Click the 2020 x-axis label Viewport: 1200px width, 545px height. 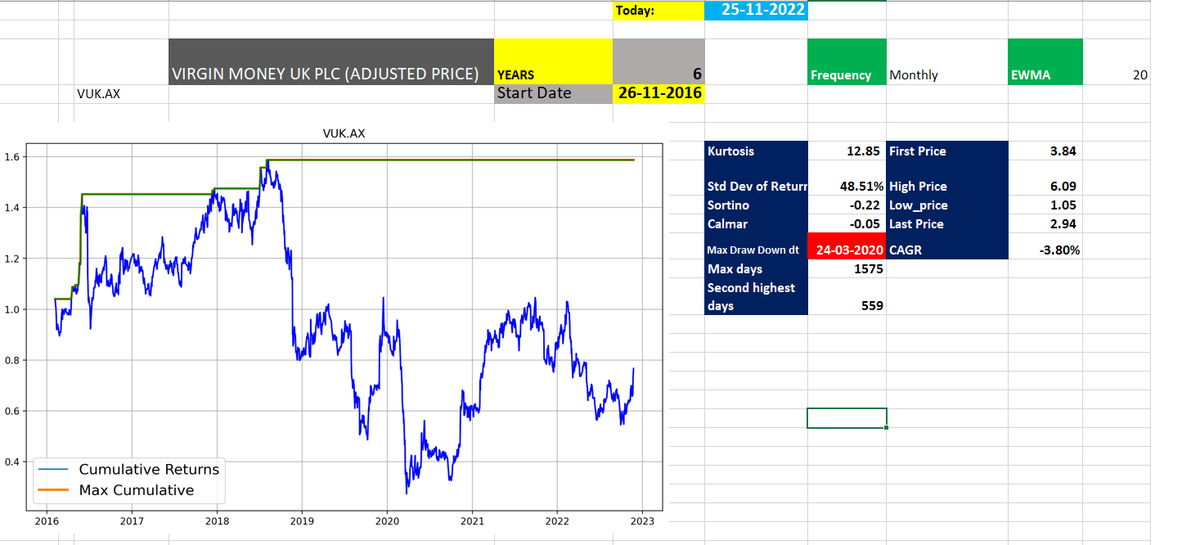click(387, 521)
